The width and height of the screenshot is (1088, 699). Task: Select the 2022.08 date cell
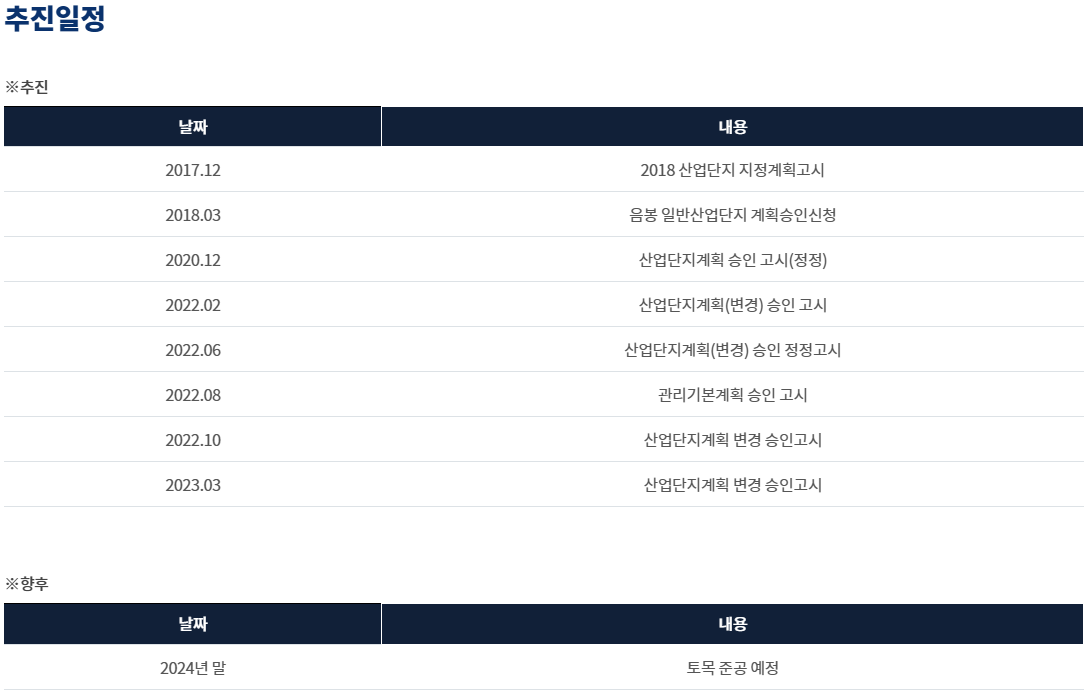193,395
